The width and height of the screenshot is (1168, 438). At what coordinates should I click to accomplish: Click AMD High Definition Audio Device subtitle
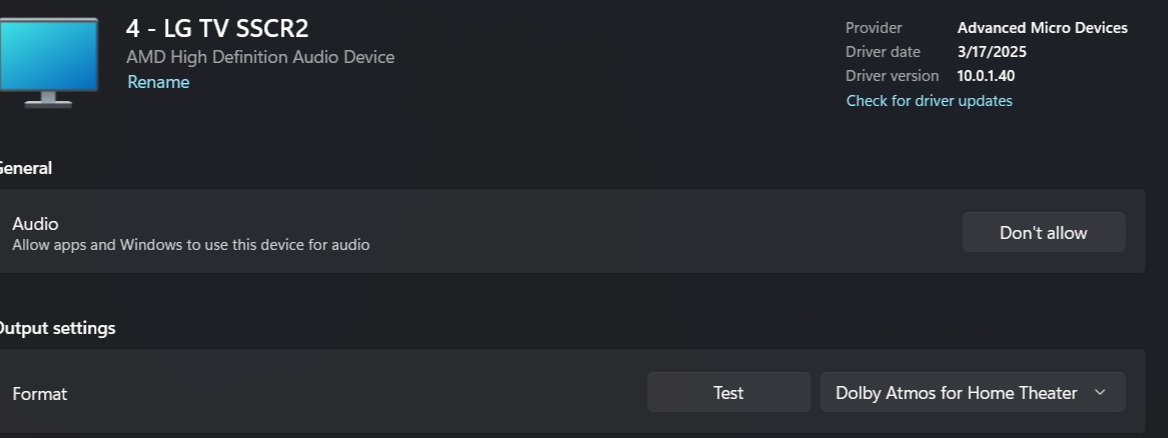pyautogui.click(x=260, y=57)
